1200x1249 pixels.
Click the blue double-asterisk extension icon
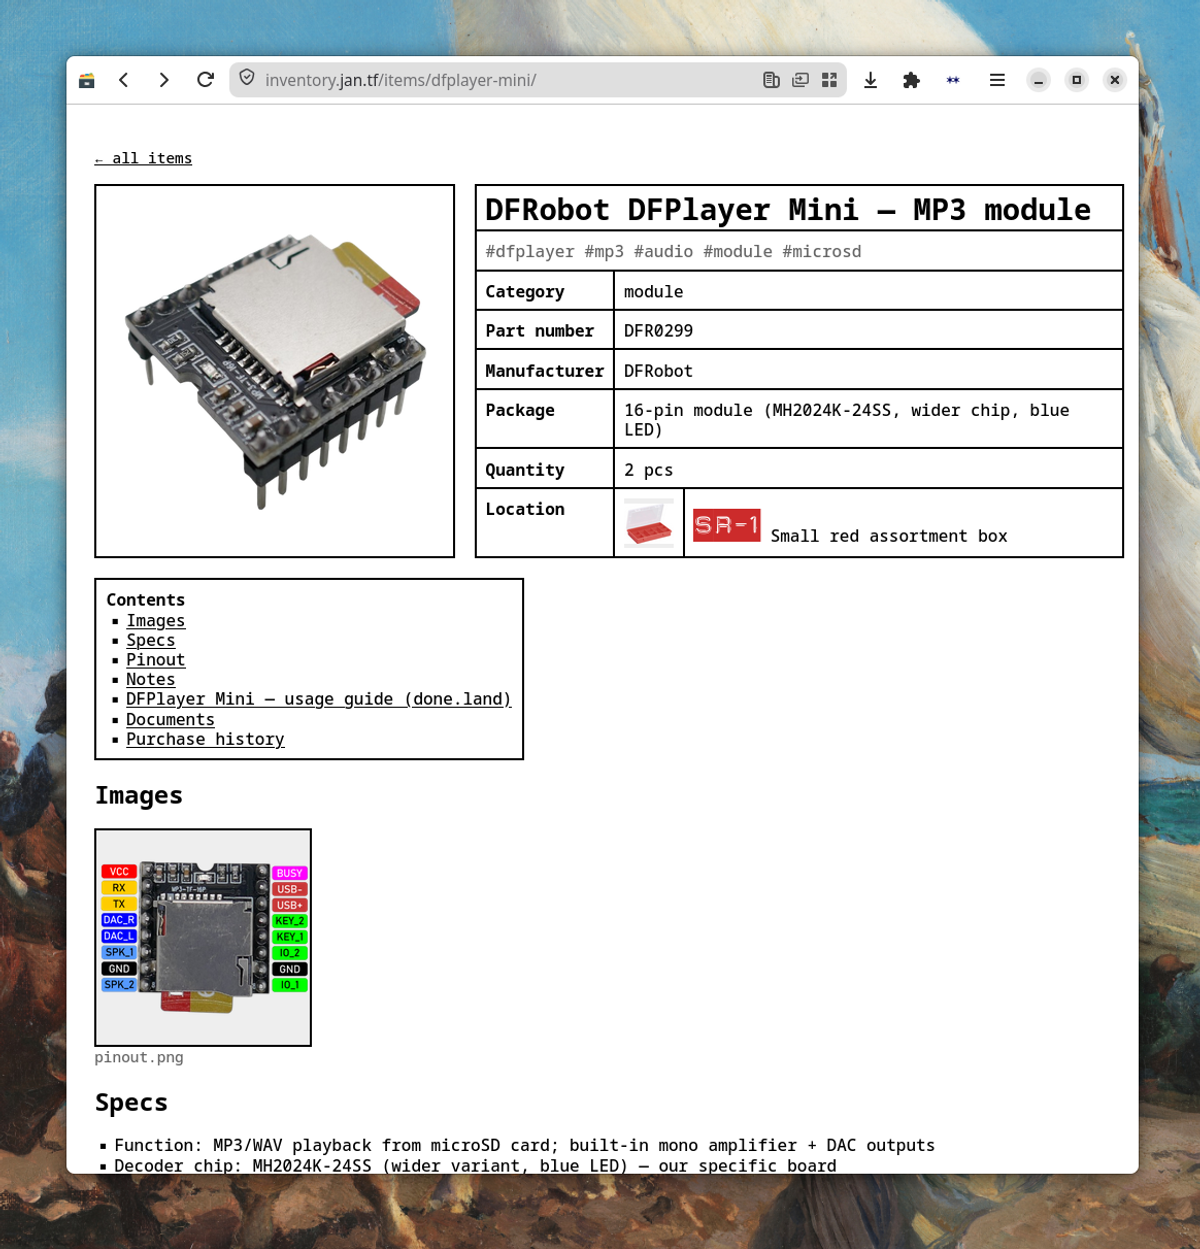(x=953, y=80)
